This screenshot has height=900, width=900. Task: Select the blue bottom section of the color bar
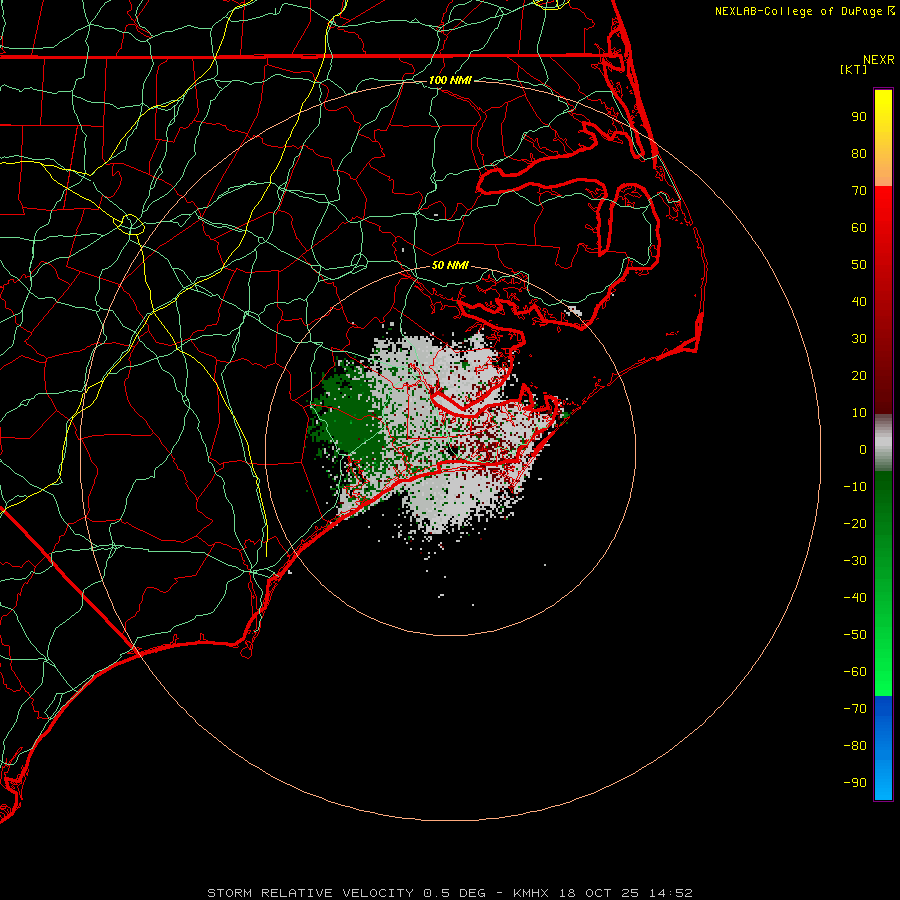pyautogui.click(x=883, y=747)
